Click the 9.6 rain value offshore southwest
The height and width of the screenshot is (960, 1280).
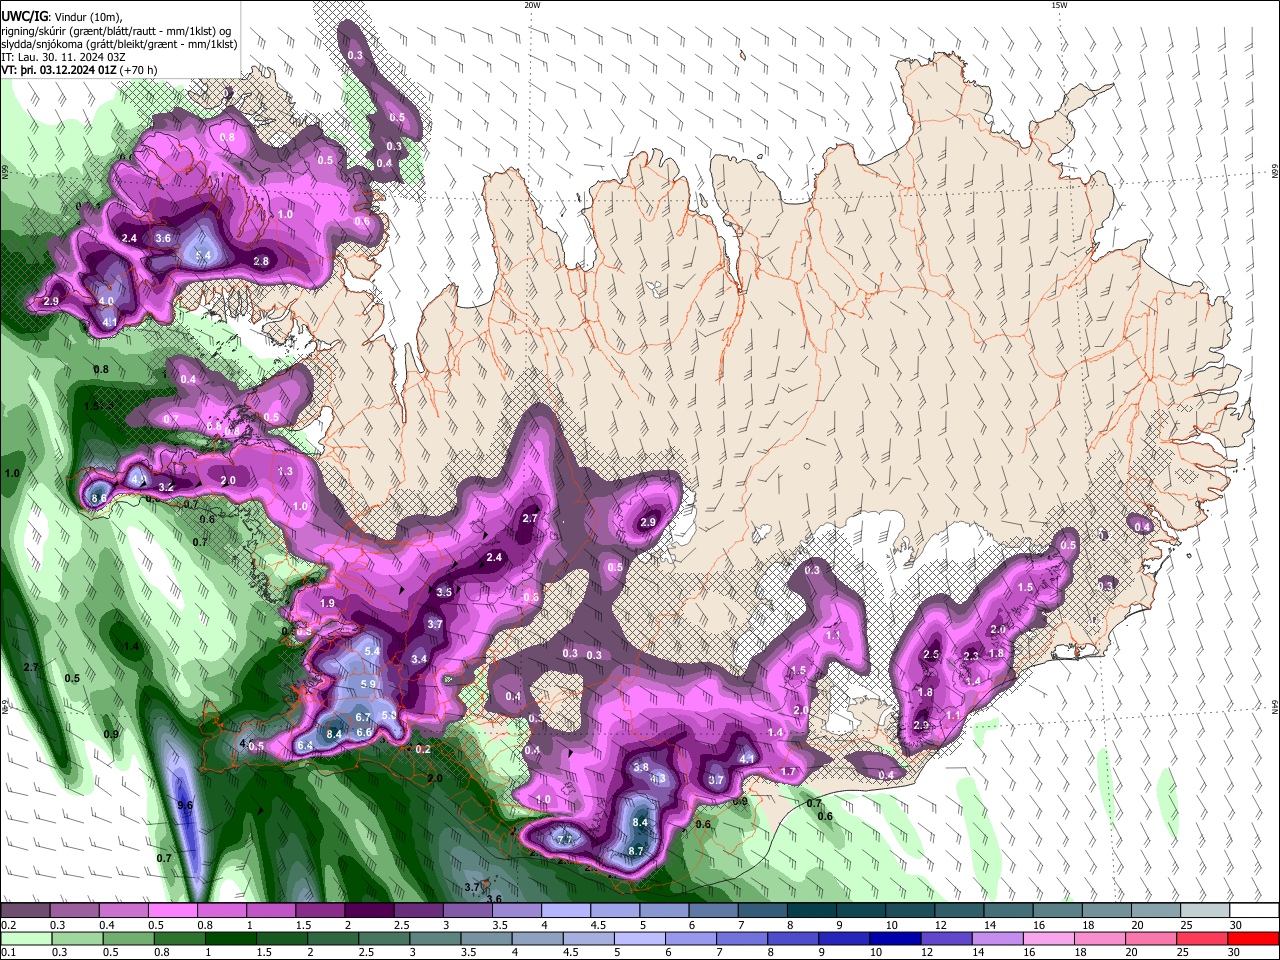click(185, 805)
